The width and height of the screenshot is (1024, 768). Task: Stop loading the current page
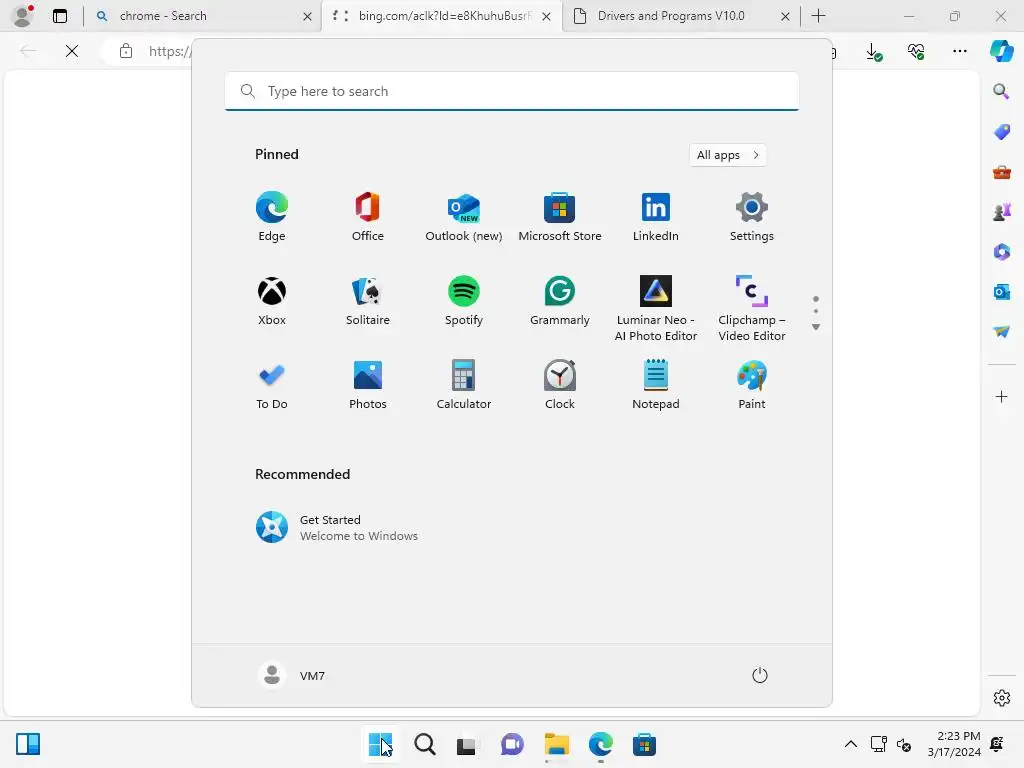point(72,51)
